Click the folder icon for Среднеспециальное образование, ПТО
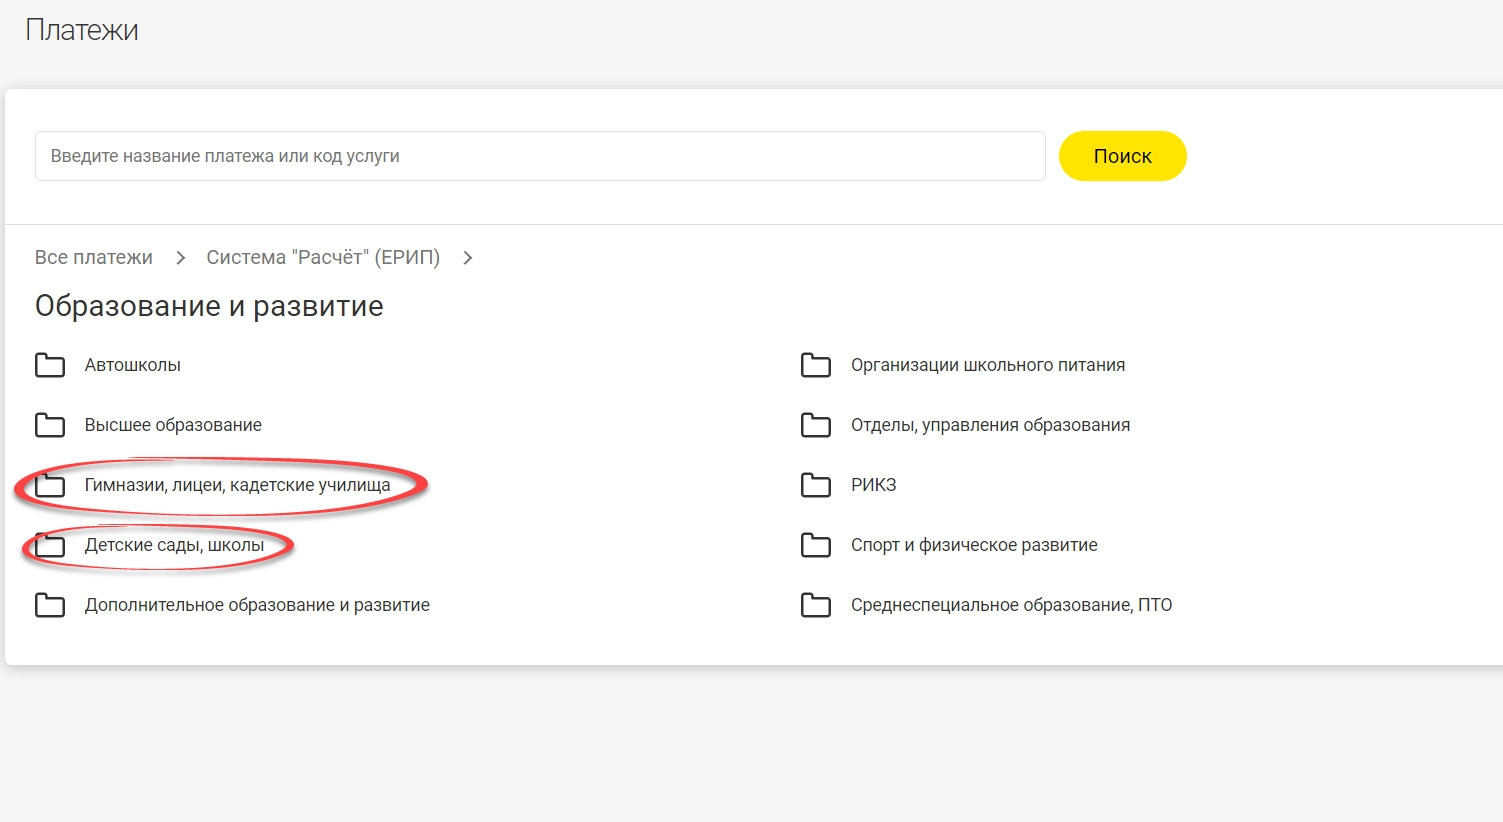1503x822 pixels. (816, 605)
